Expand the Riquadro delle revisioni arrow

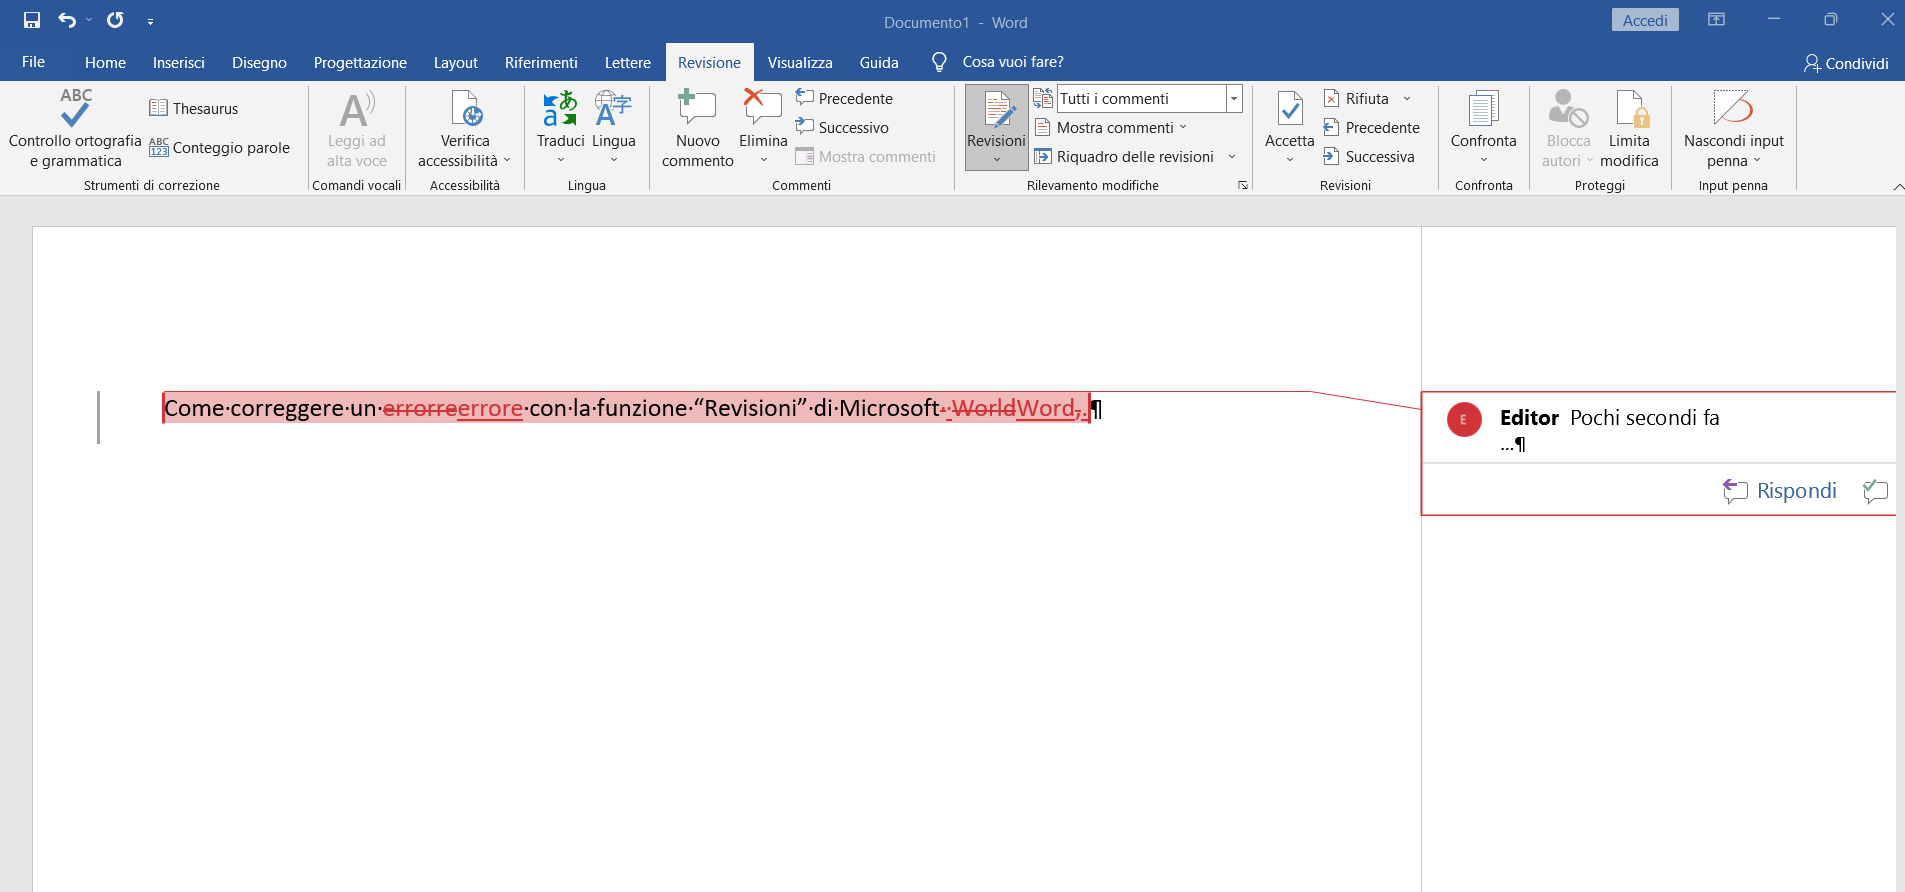[x=1232, y=156]
